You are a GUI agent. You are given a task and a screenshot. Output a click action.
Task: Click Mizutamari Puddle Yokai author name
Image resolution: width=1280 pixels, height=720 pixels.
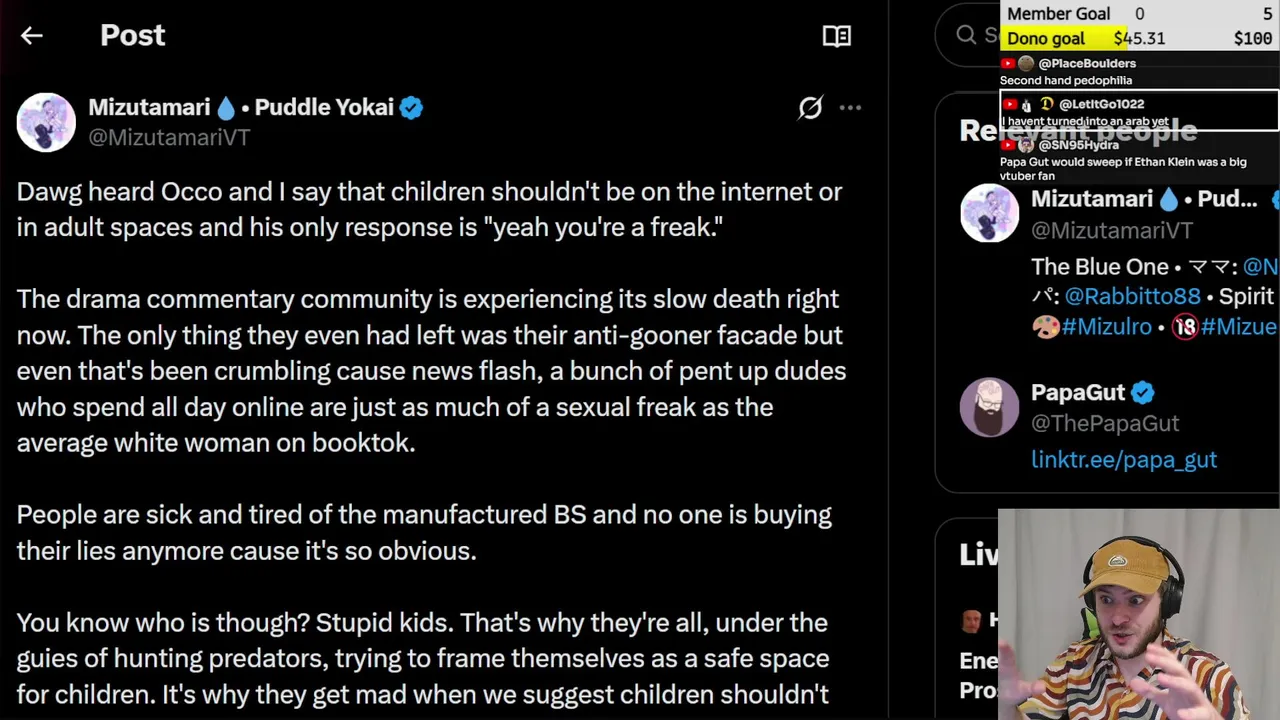pos(240,107)
